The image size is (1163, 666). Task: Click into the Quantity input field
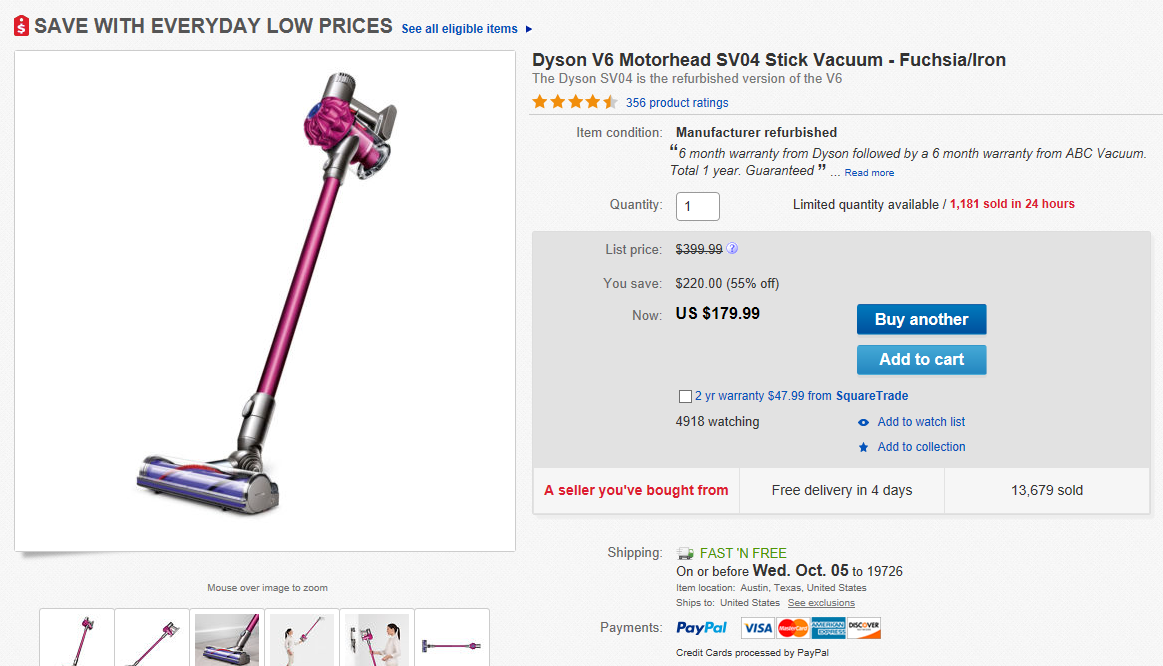(x=698, y=206)
